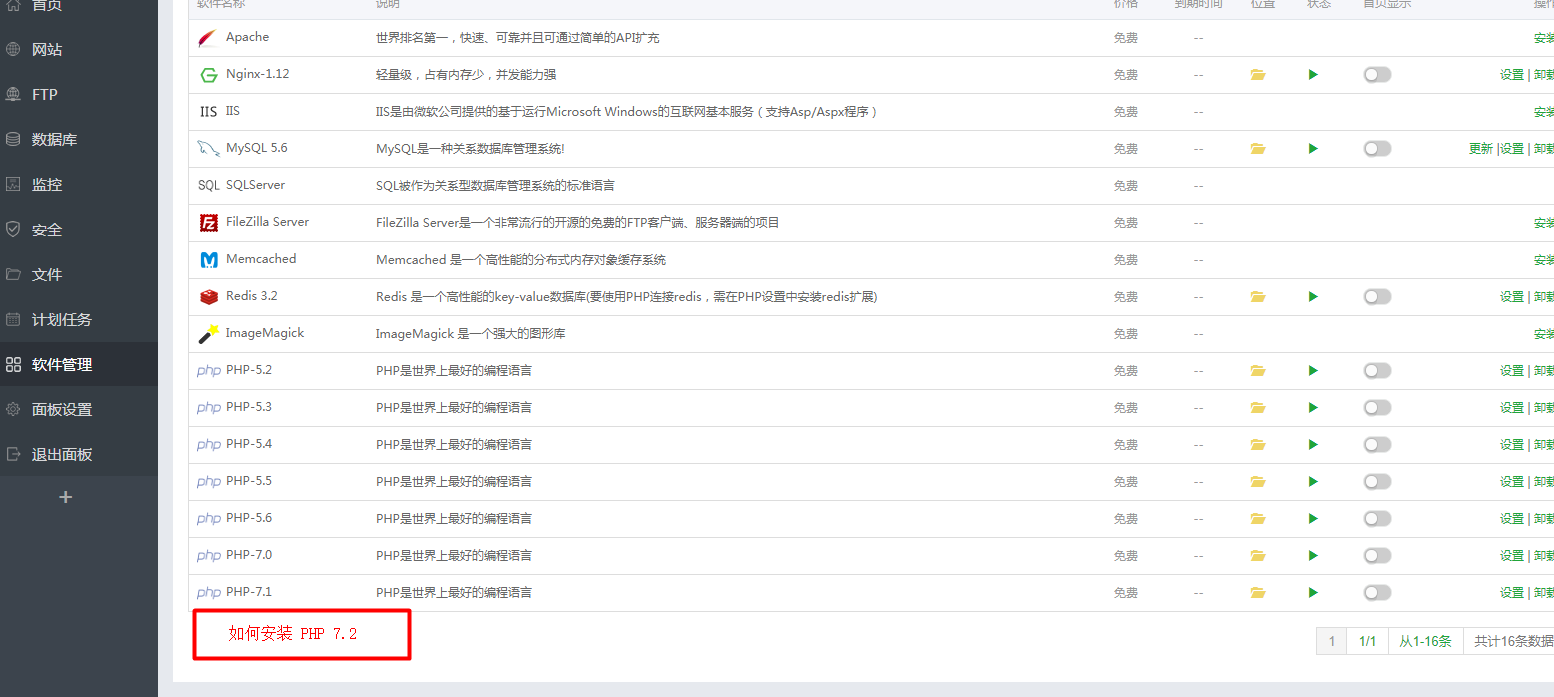Toggle homepage display for MySQL 5.6

(1377, 149)
